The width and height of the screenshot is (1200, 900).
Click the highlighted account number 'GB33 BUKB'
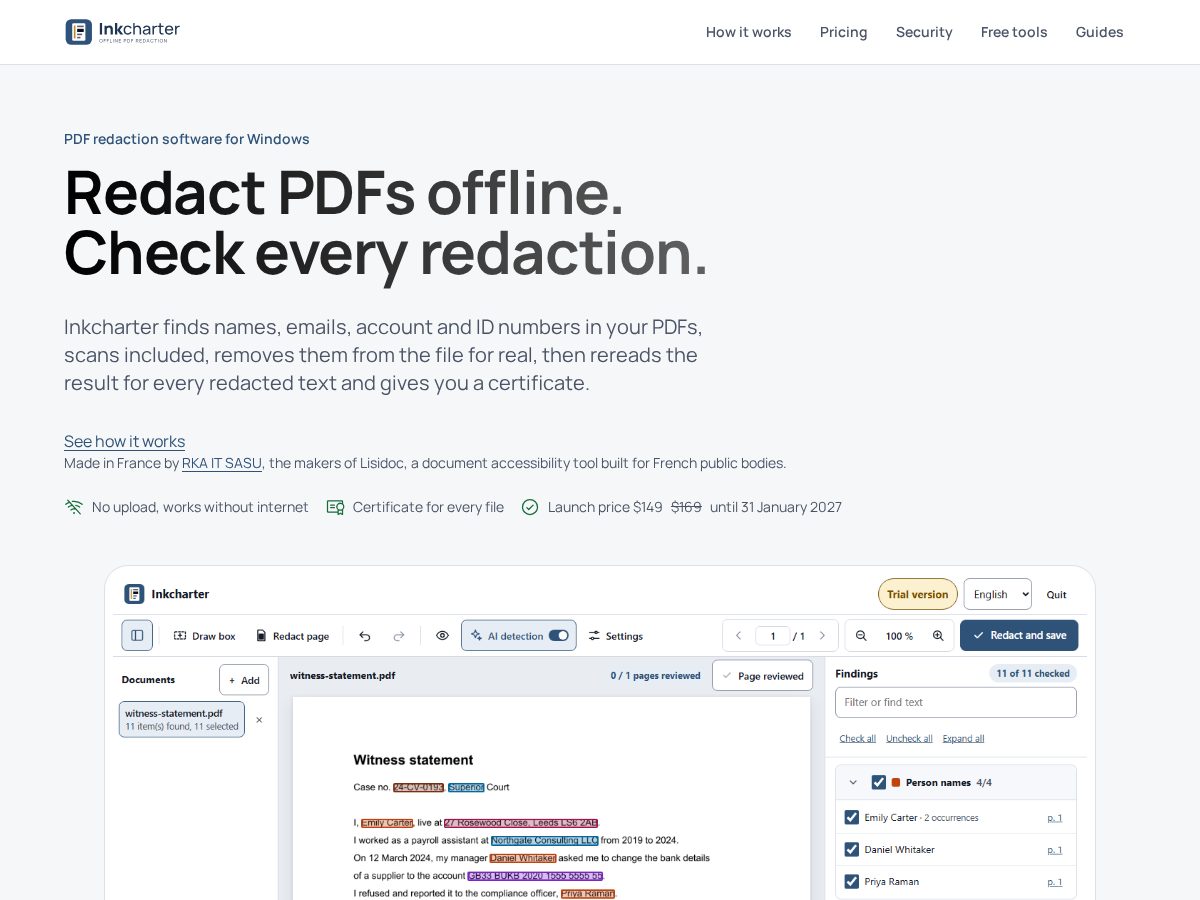point(535,875)
